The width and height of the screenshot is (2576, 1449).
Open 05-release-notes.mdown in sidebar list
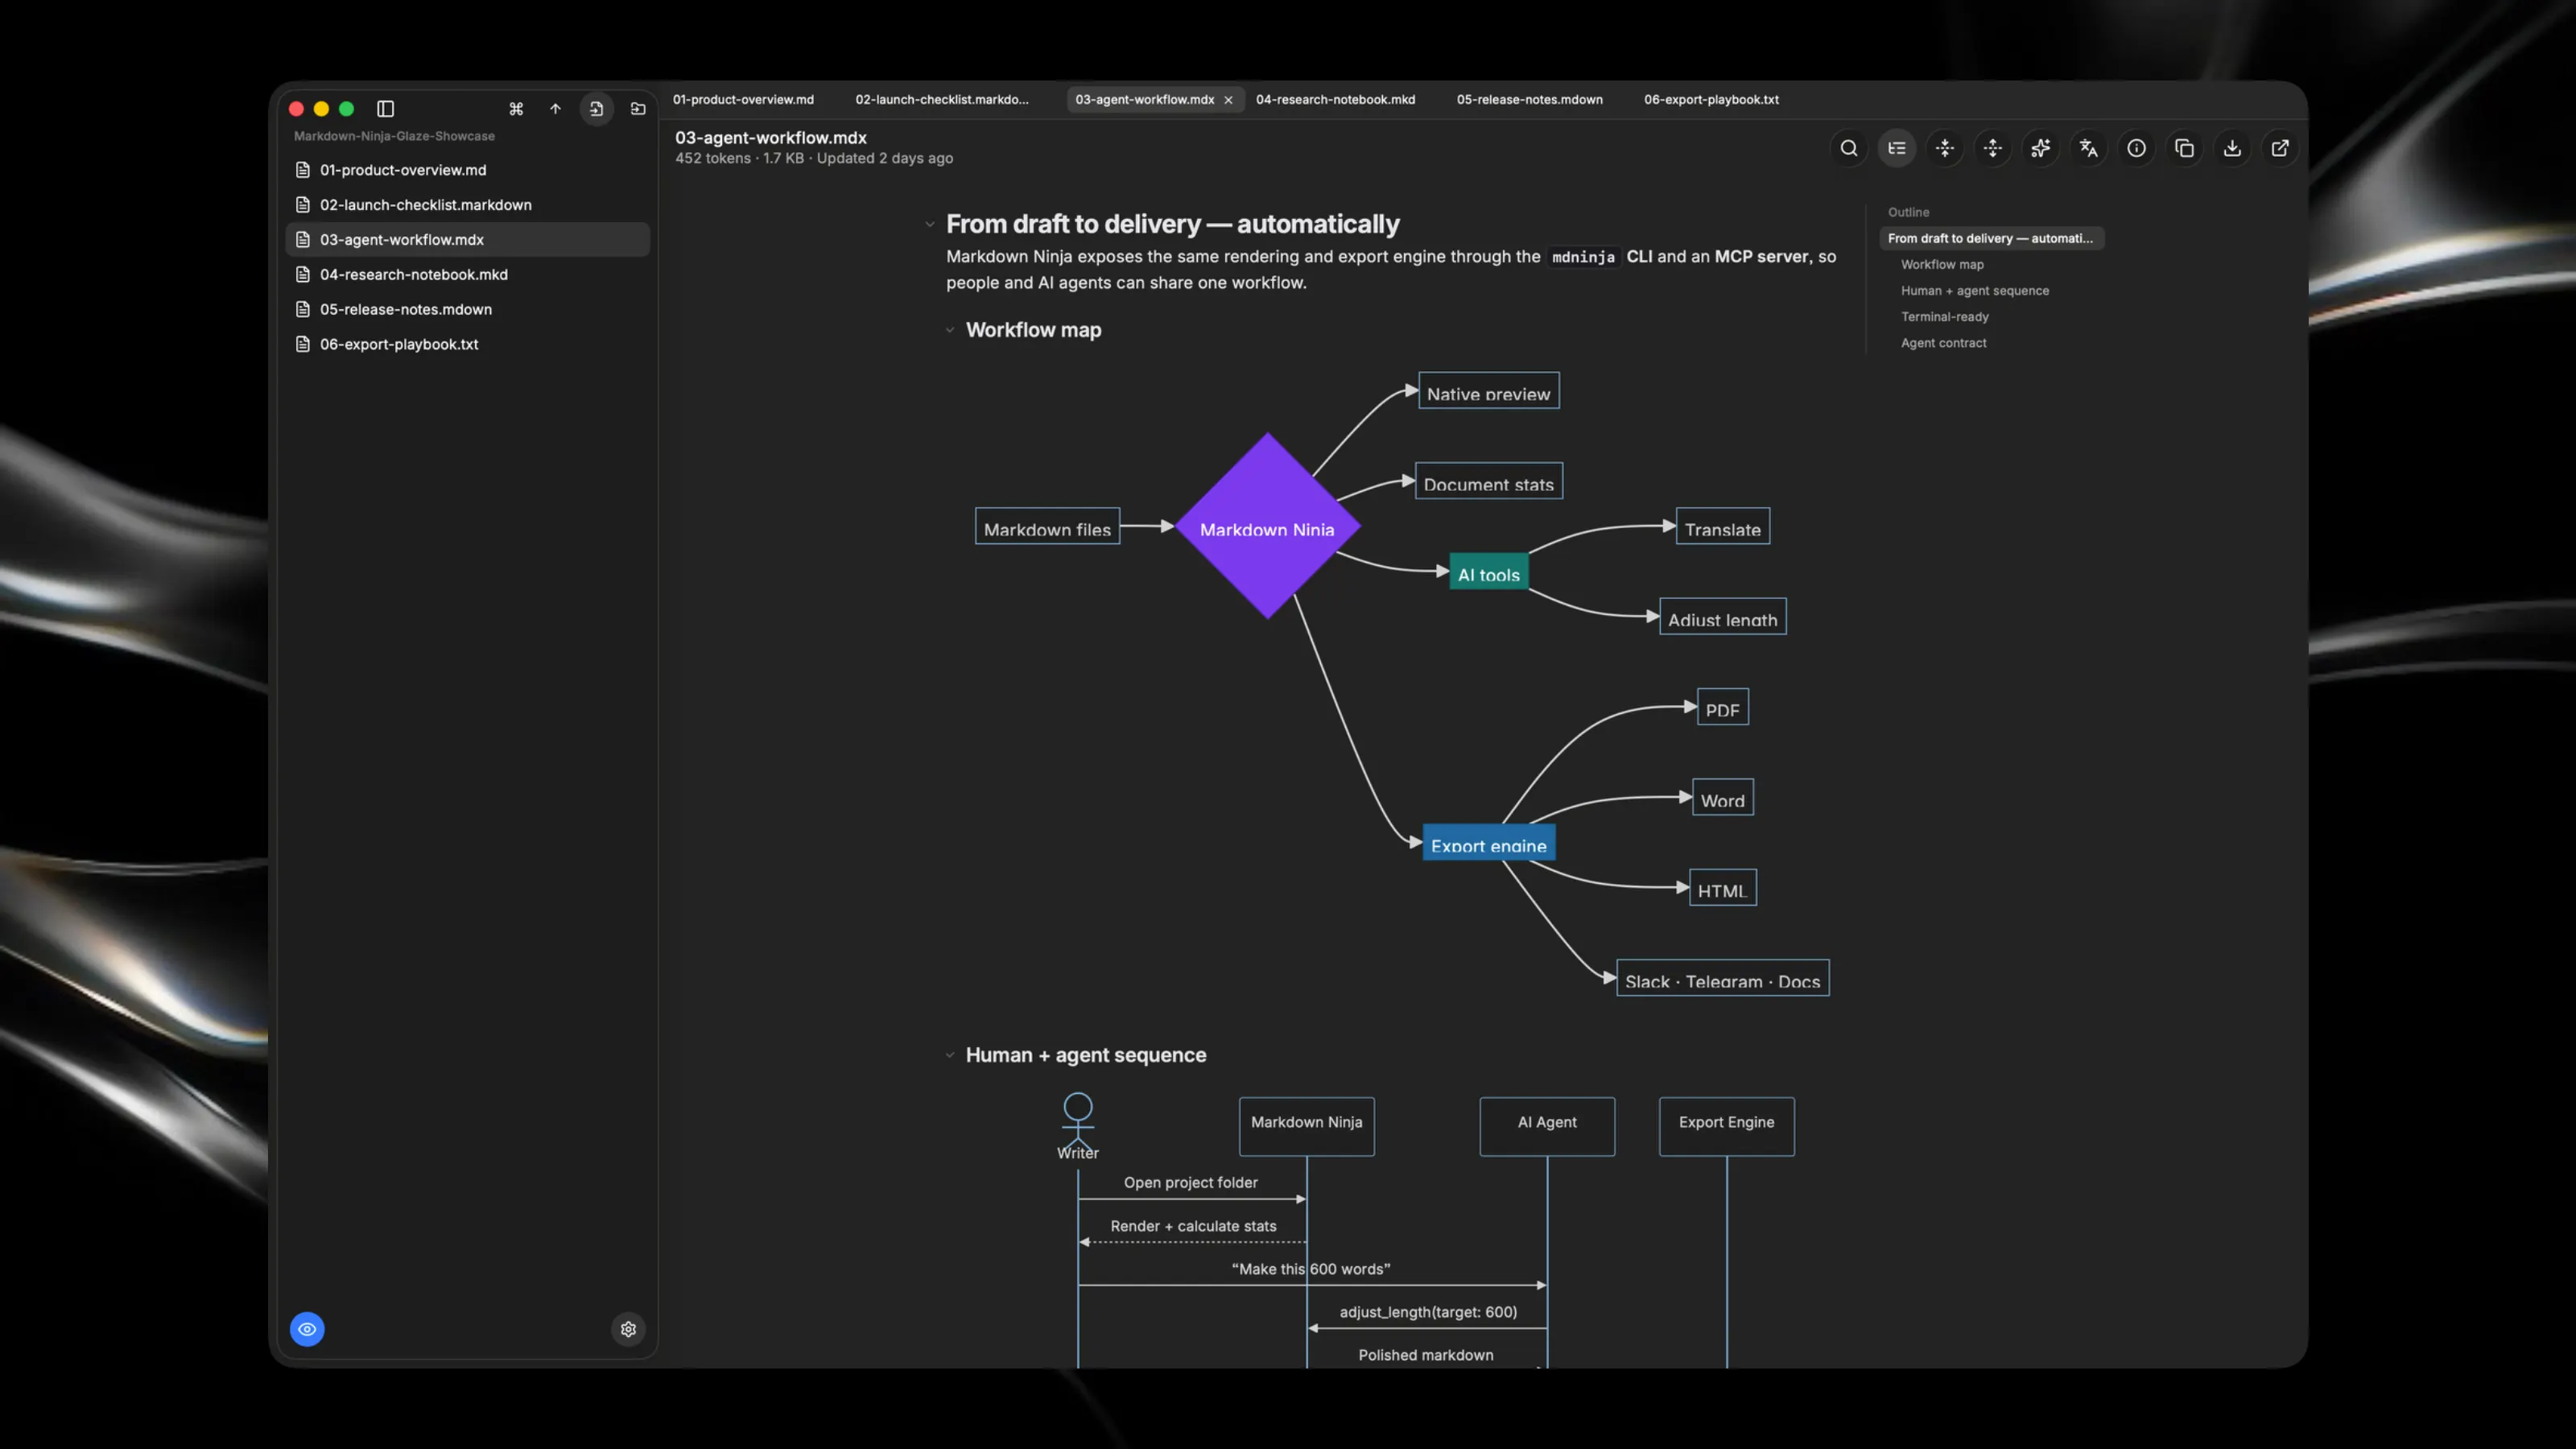(468, 309)
